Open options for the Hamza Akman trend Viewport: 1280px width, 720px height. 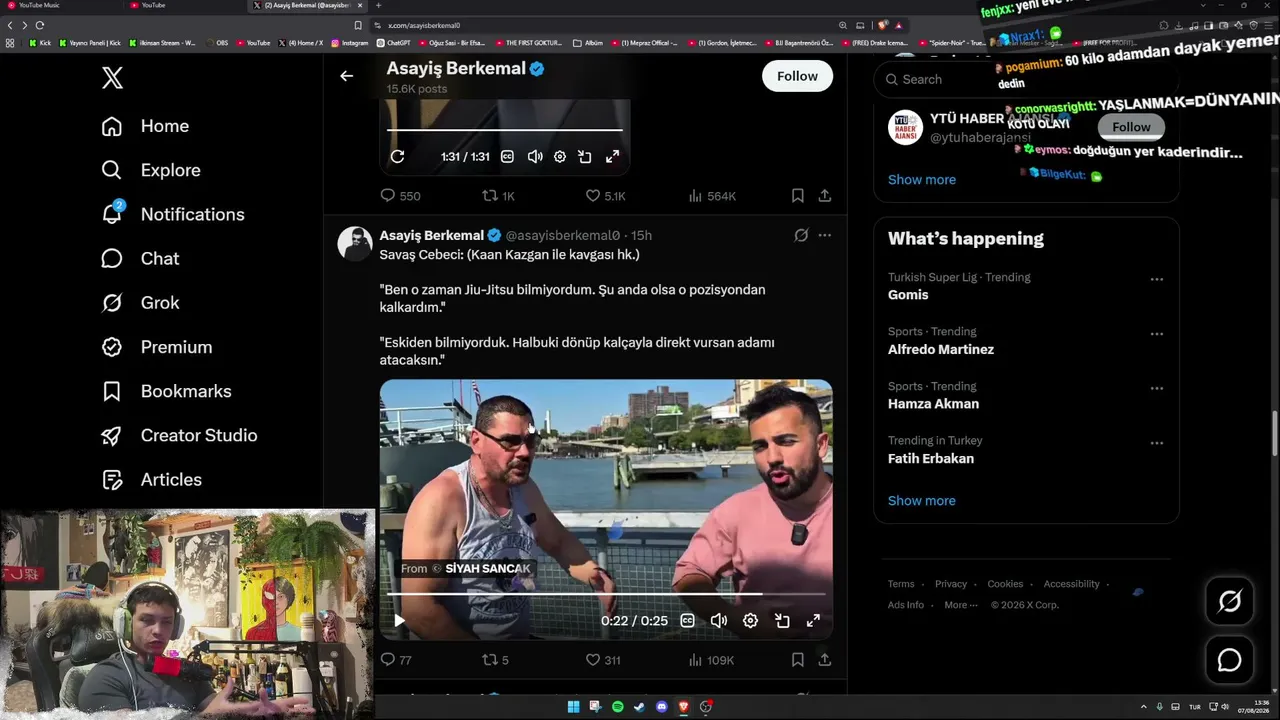pos(1156,388)
